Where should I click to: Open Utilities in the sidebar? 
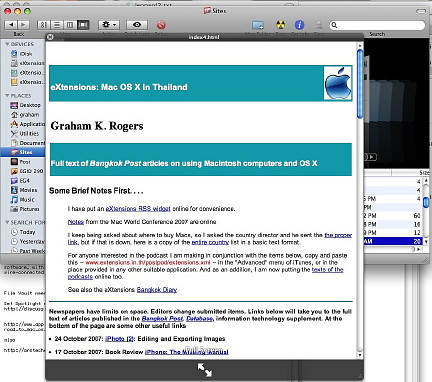click(25, 133)
